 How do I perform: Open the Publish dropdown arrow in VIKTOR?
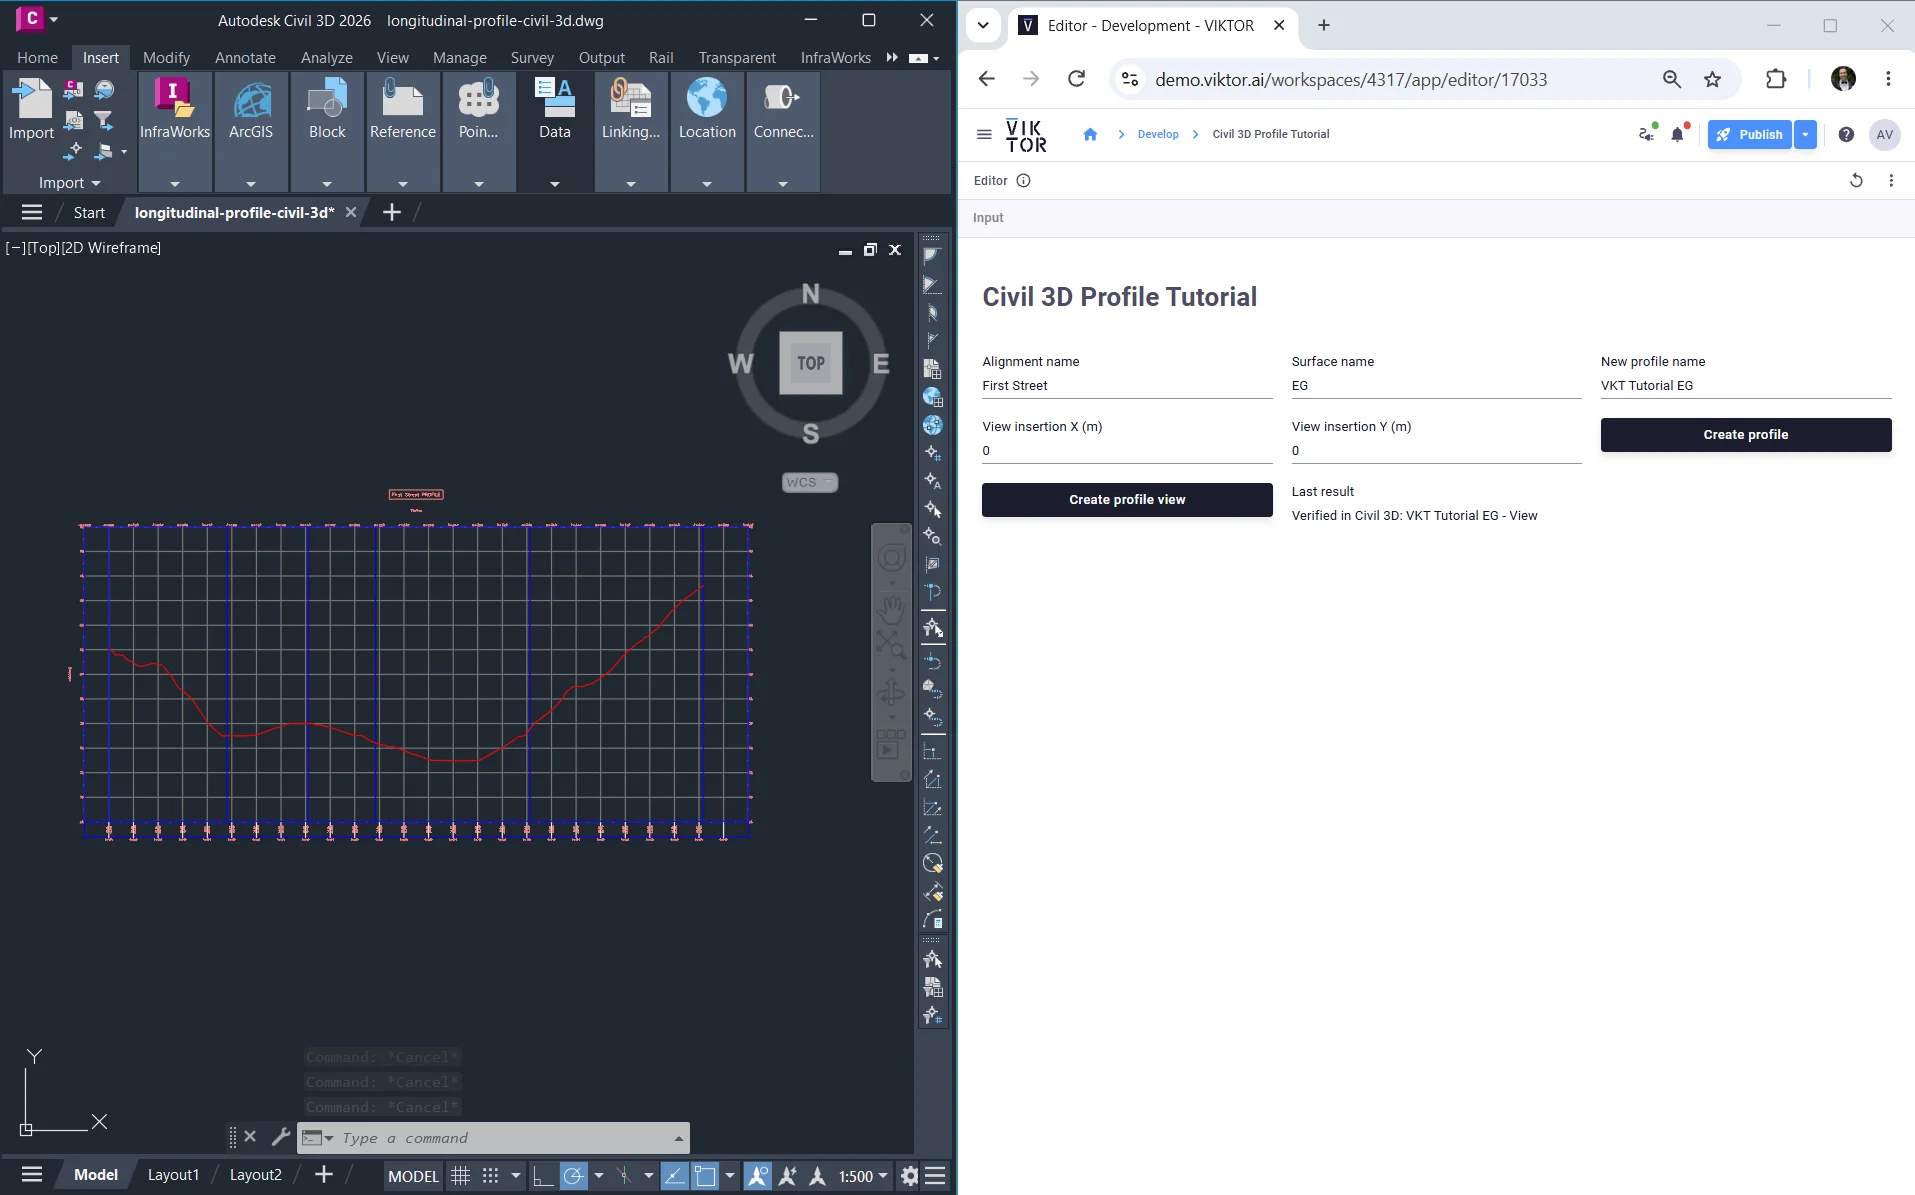click(1805, 134)
